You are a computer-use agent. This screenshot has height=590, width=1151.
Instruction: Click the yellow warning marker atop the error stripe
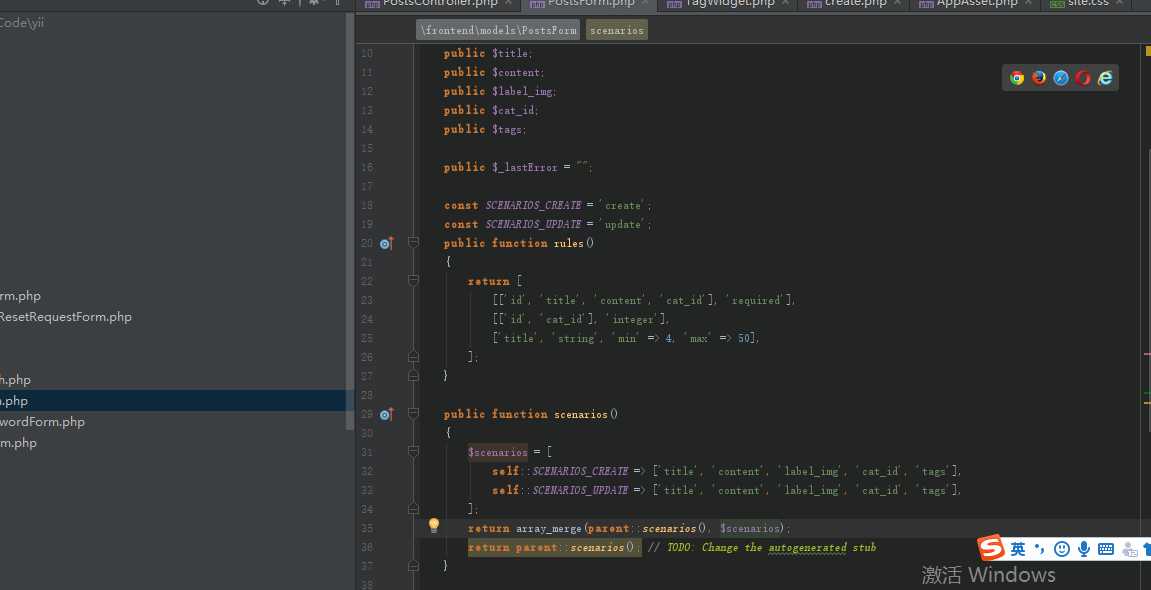click(1148, 51)
